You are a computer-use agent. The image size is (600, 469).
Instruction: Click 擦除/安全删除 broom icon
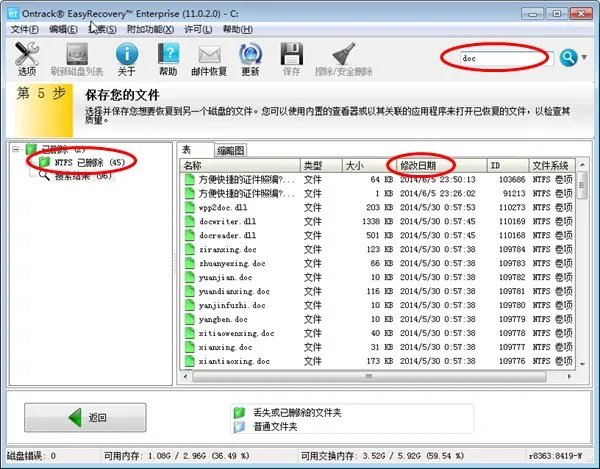click(x=344, y=59)
